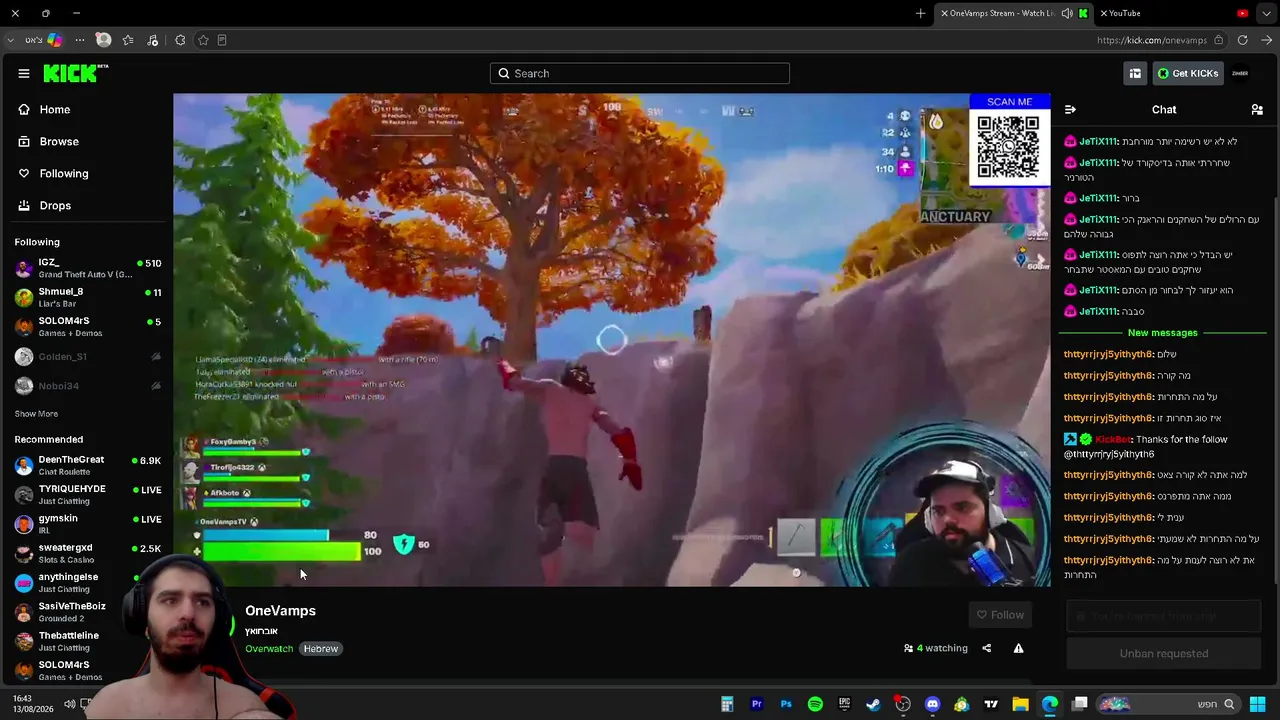Open the TradingView taskbar icon

991,704
